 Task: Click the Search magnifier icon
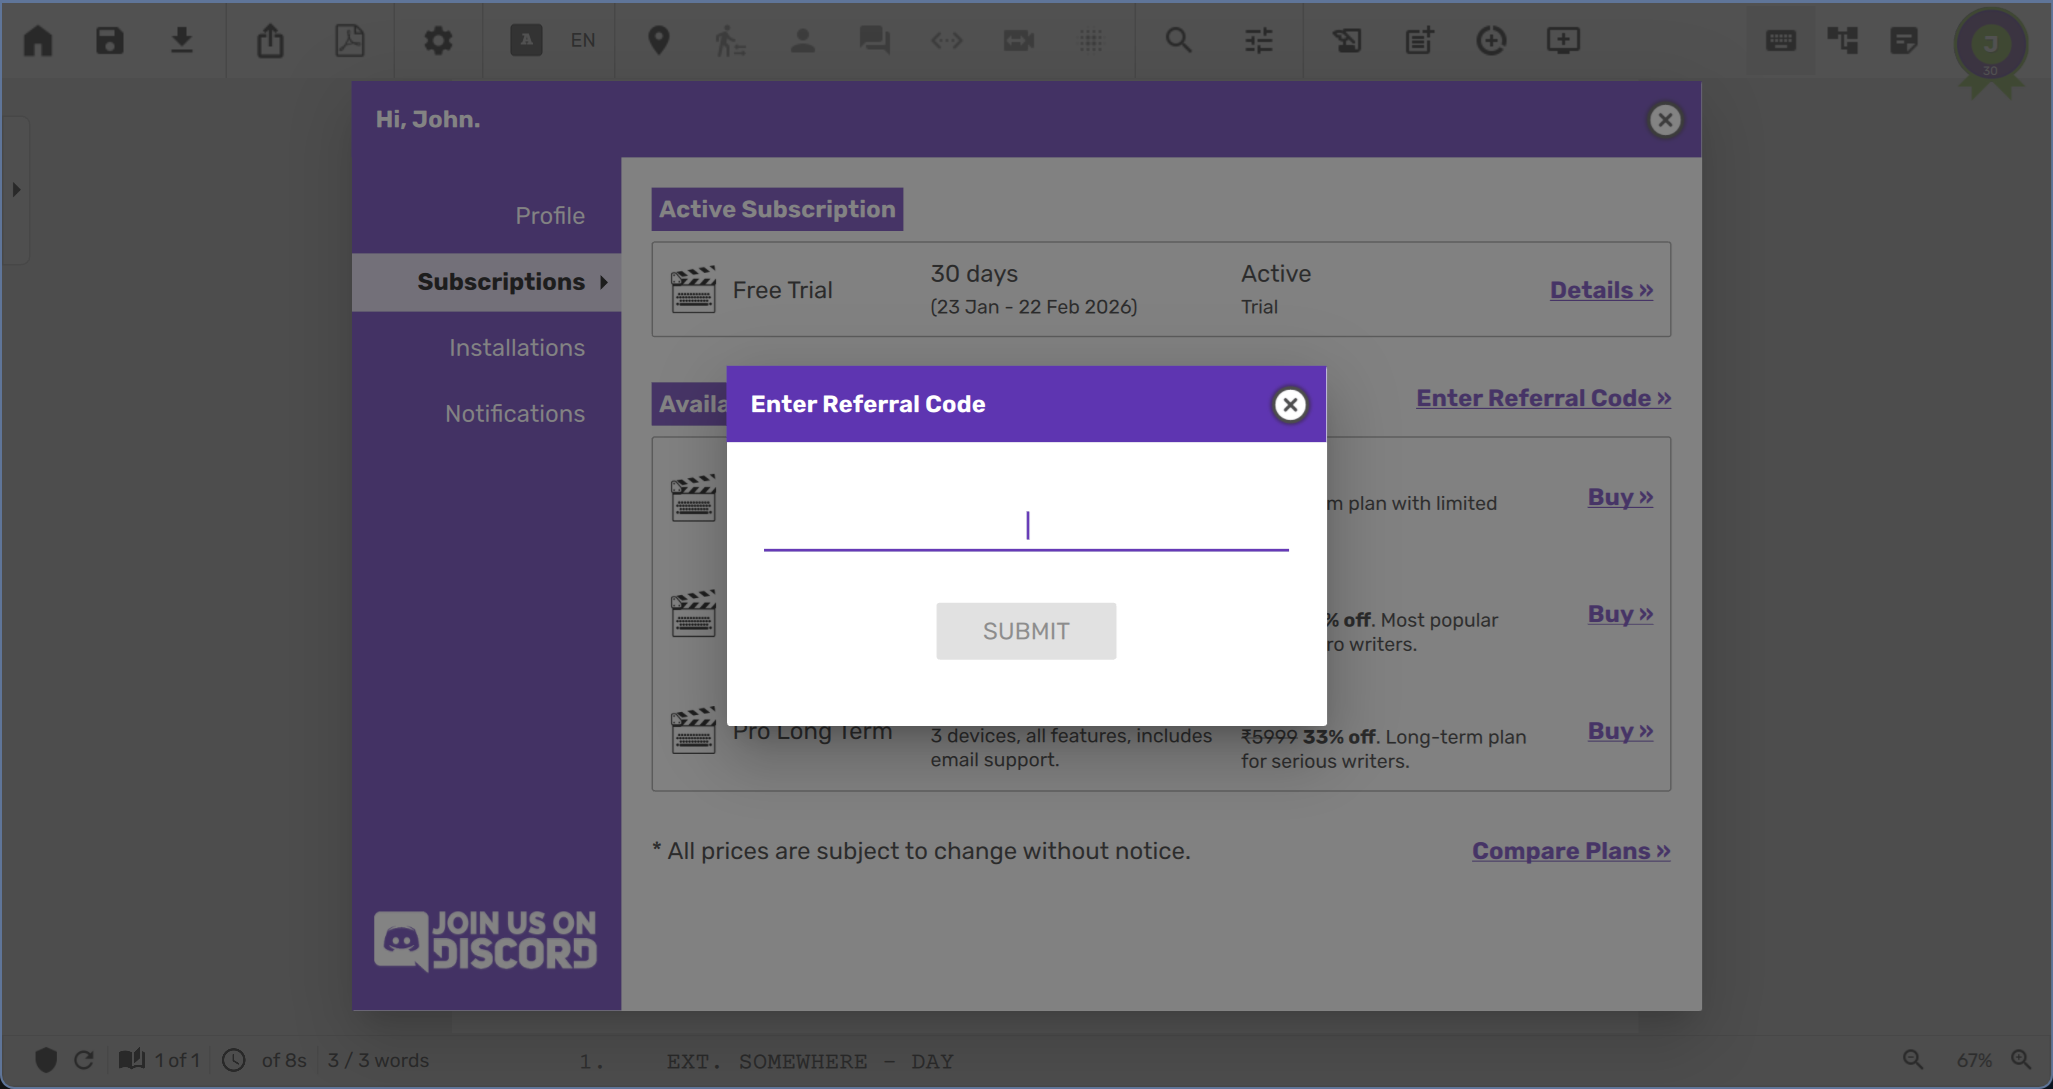click(1178, 41)
